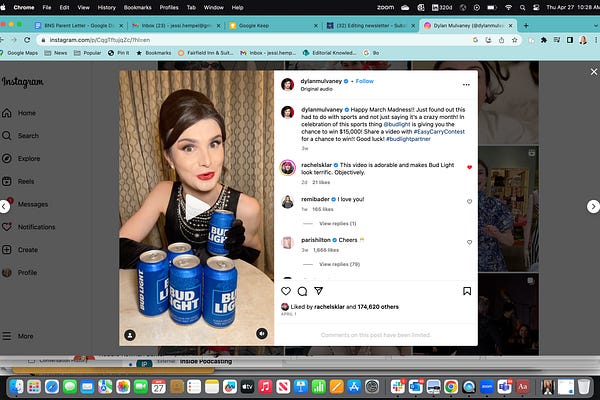Viewport: 600px width, 400px height.
Task: Open Reels in the sidebar
Action: [x=18, y=181]
